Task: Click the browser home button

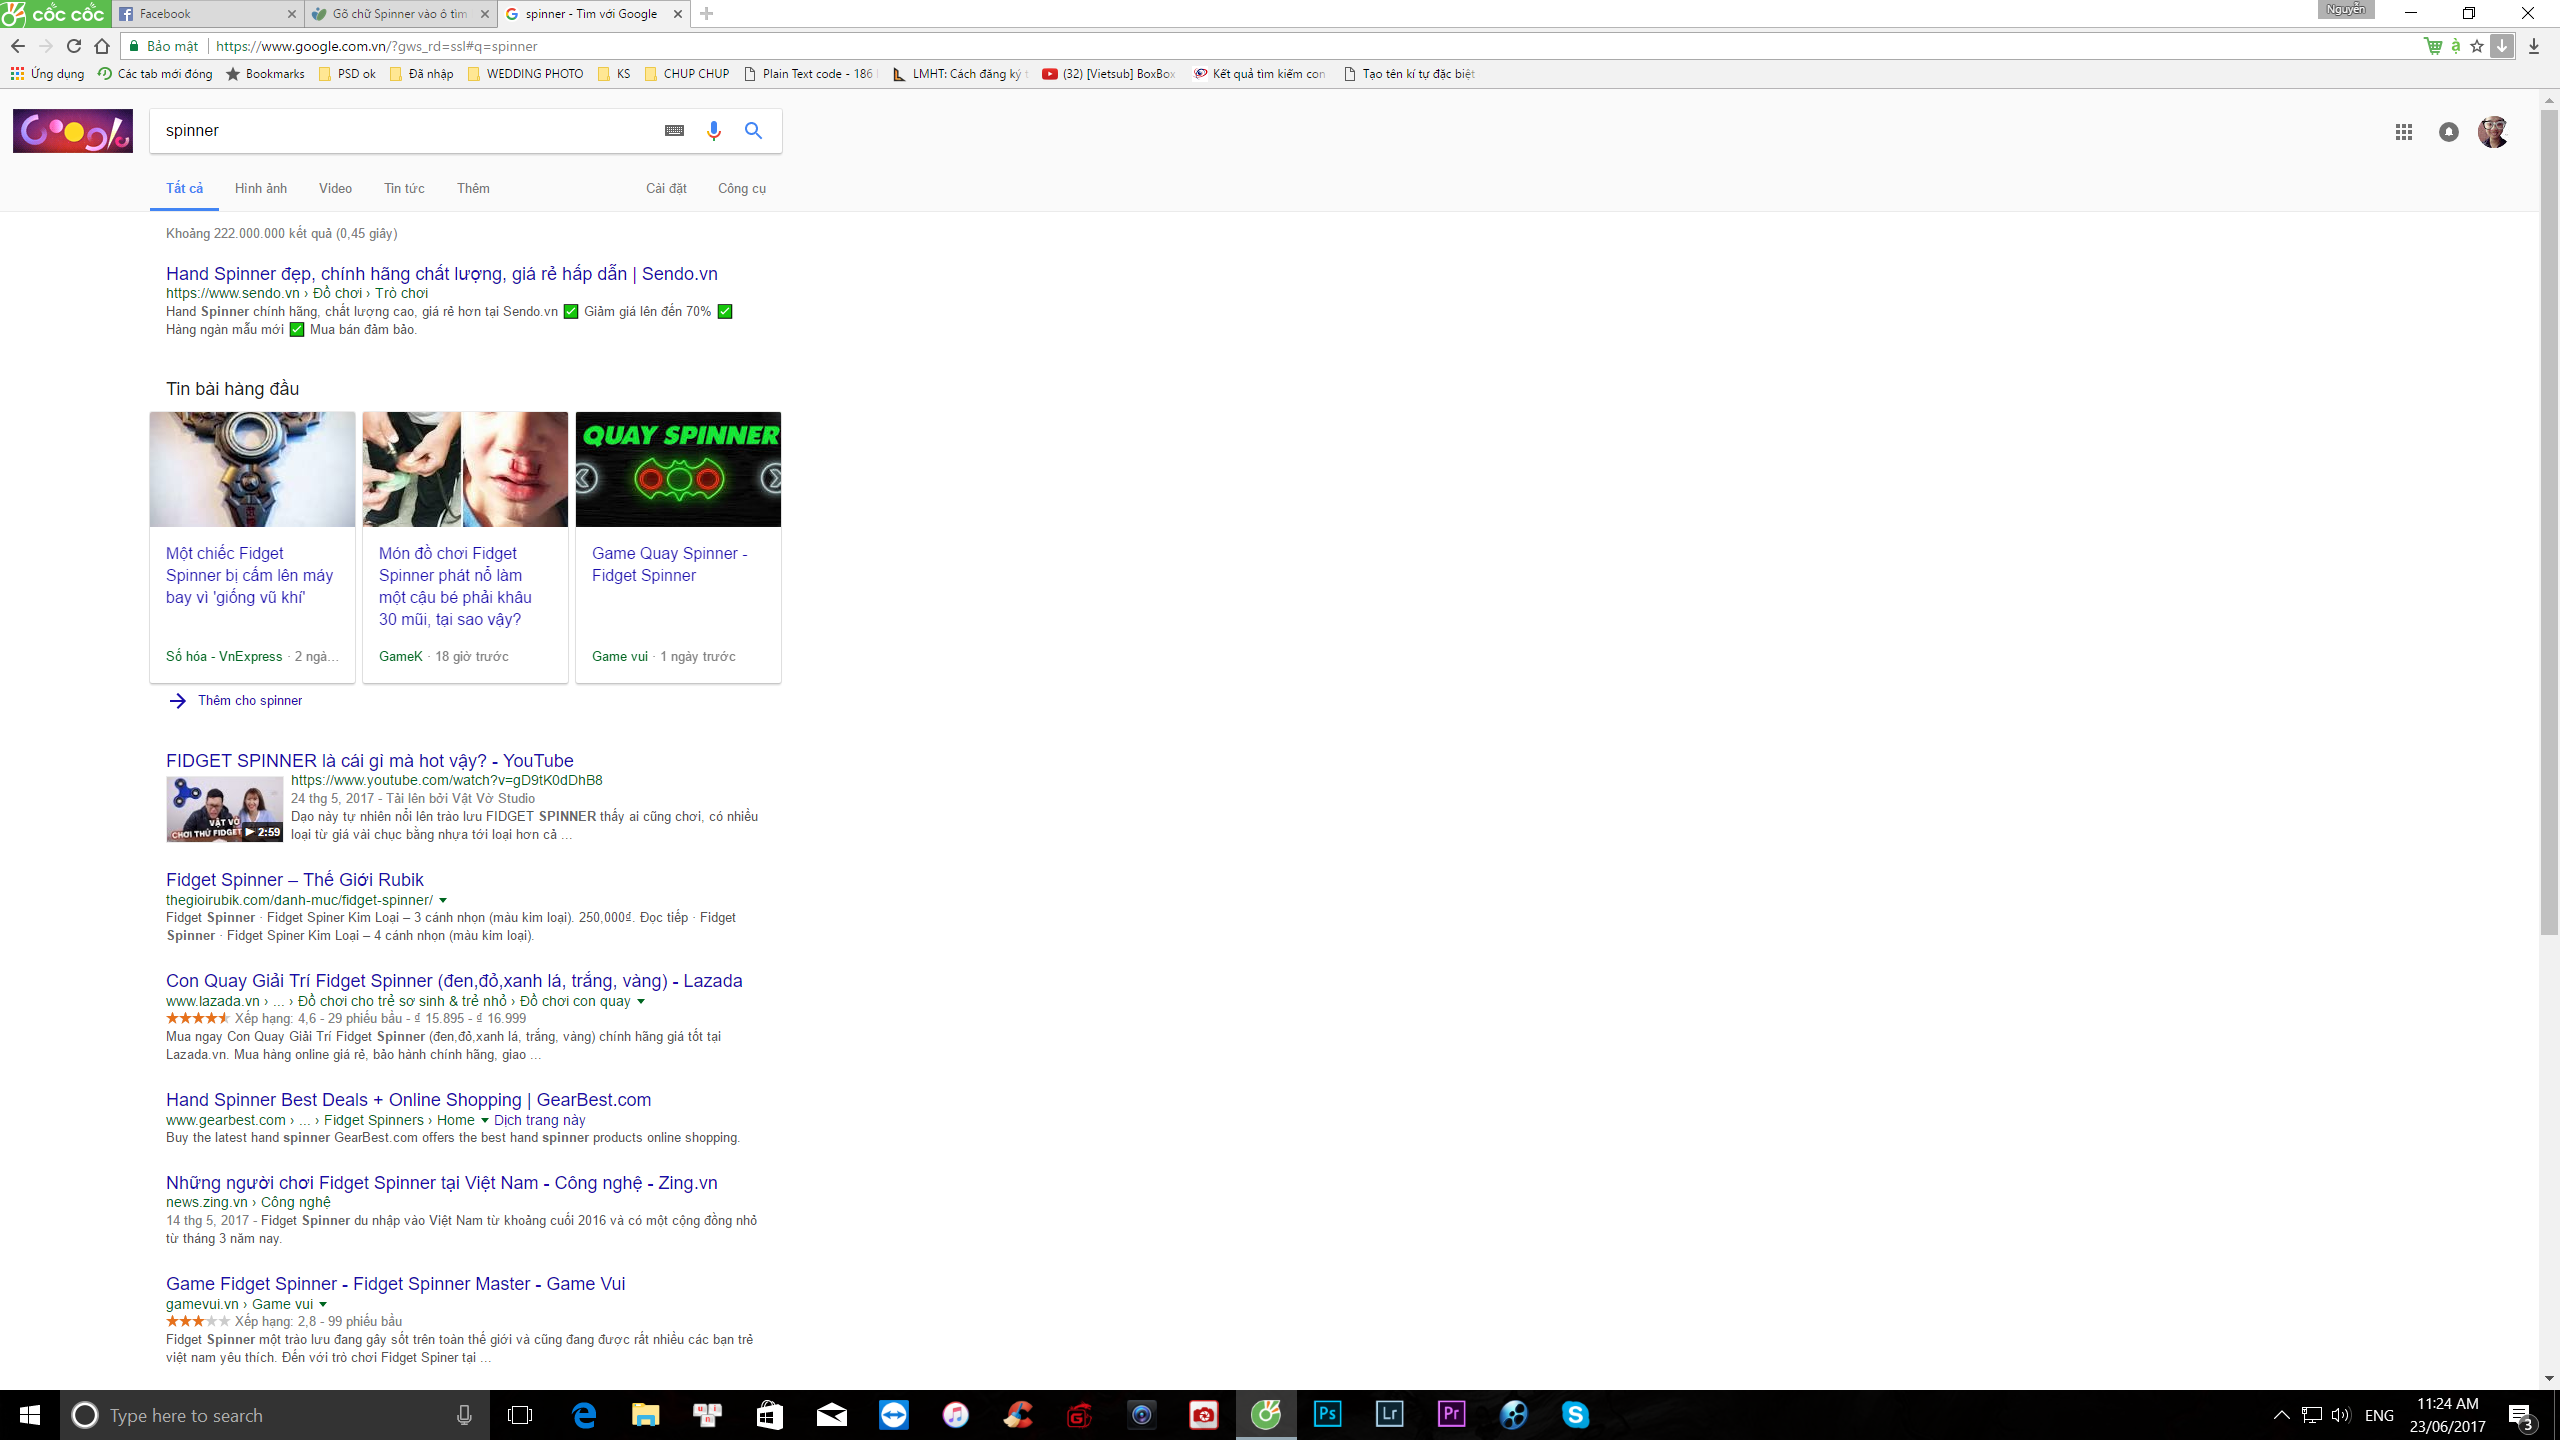Action: click(101, 45)
